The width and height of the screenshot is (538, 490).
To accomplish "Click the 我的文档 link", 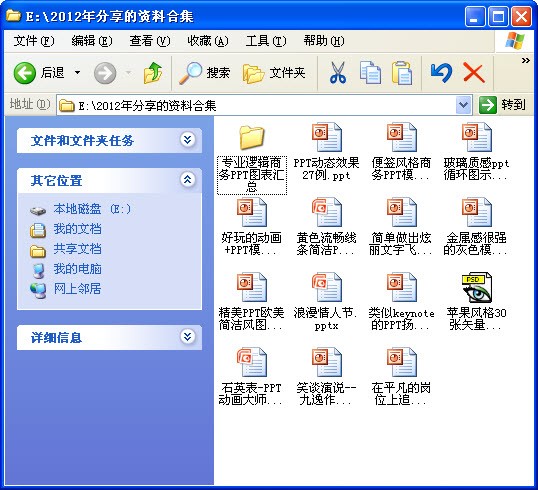I will point(77,229).
